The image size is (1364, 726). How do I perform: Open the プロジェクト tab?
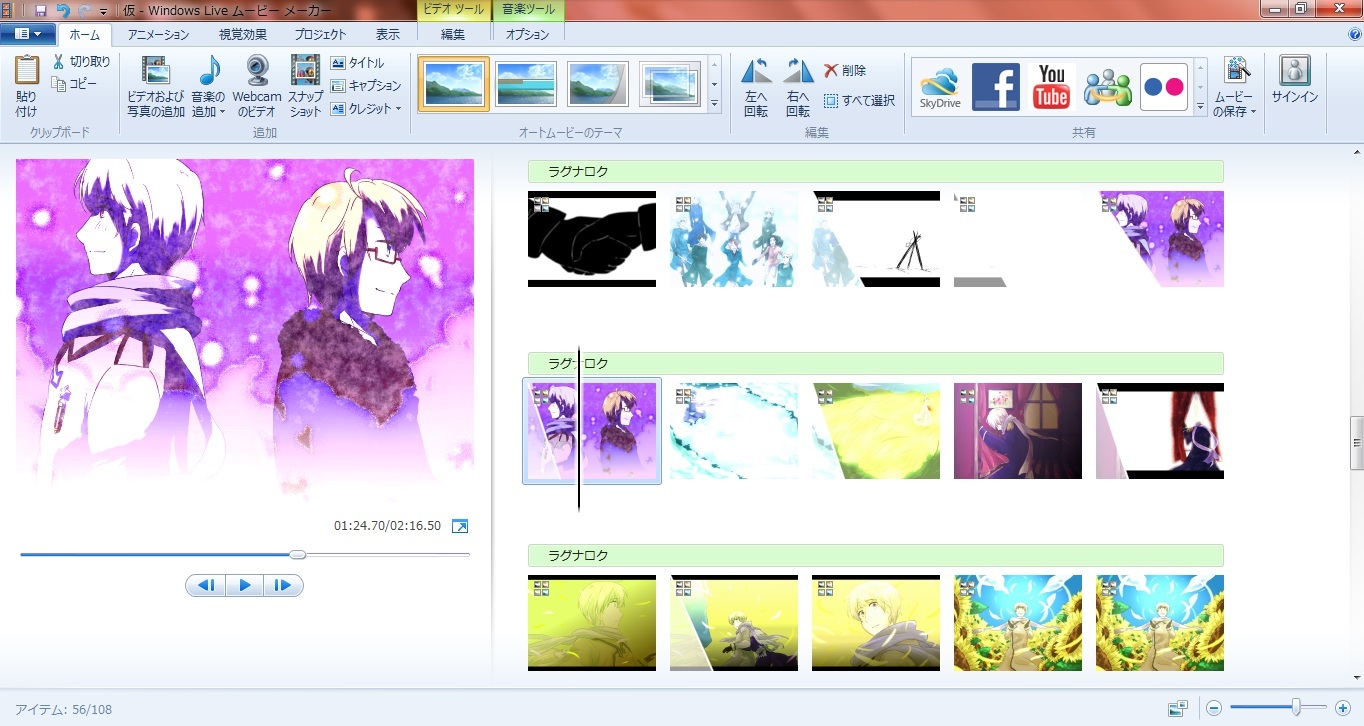pyautogui.click(x=321, y=35)
